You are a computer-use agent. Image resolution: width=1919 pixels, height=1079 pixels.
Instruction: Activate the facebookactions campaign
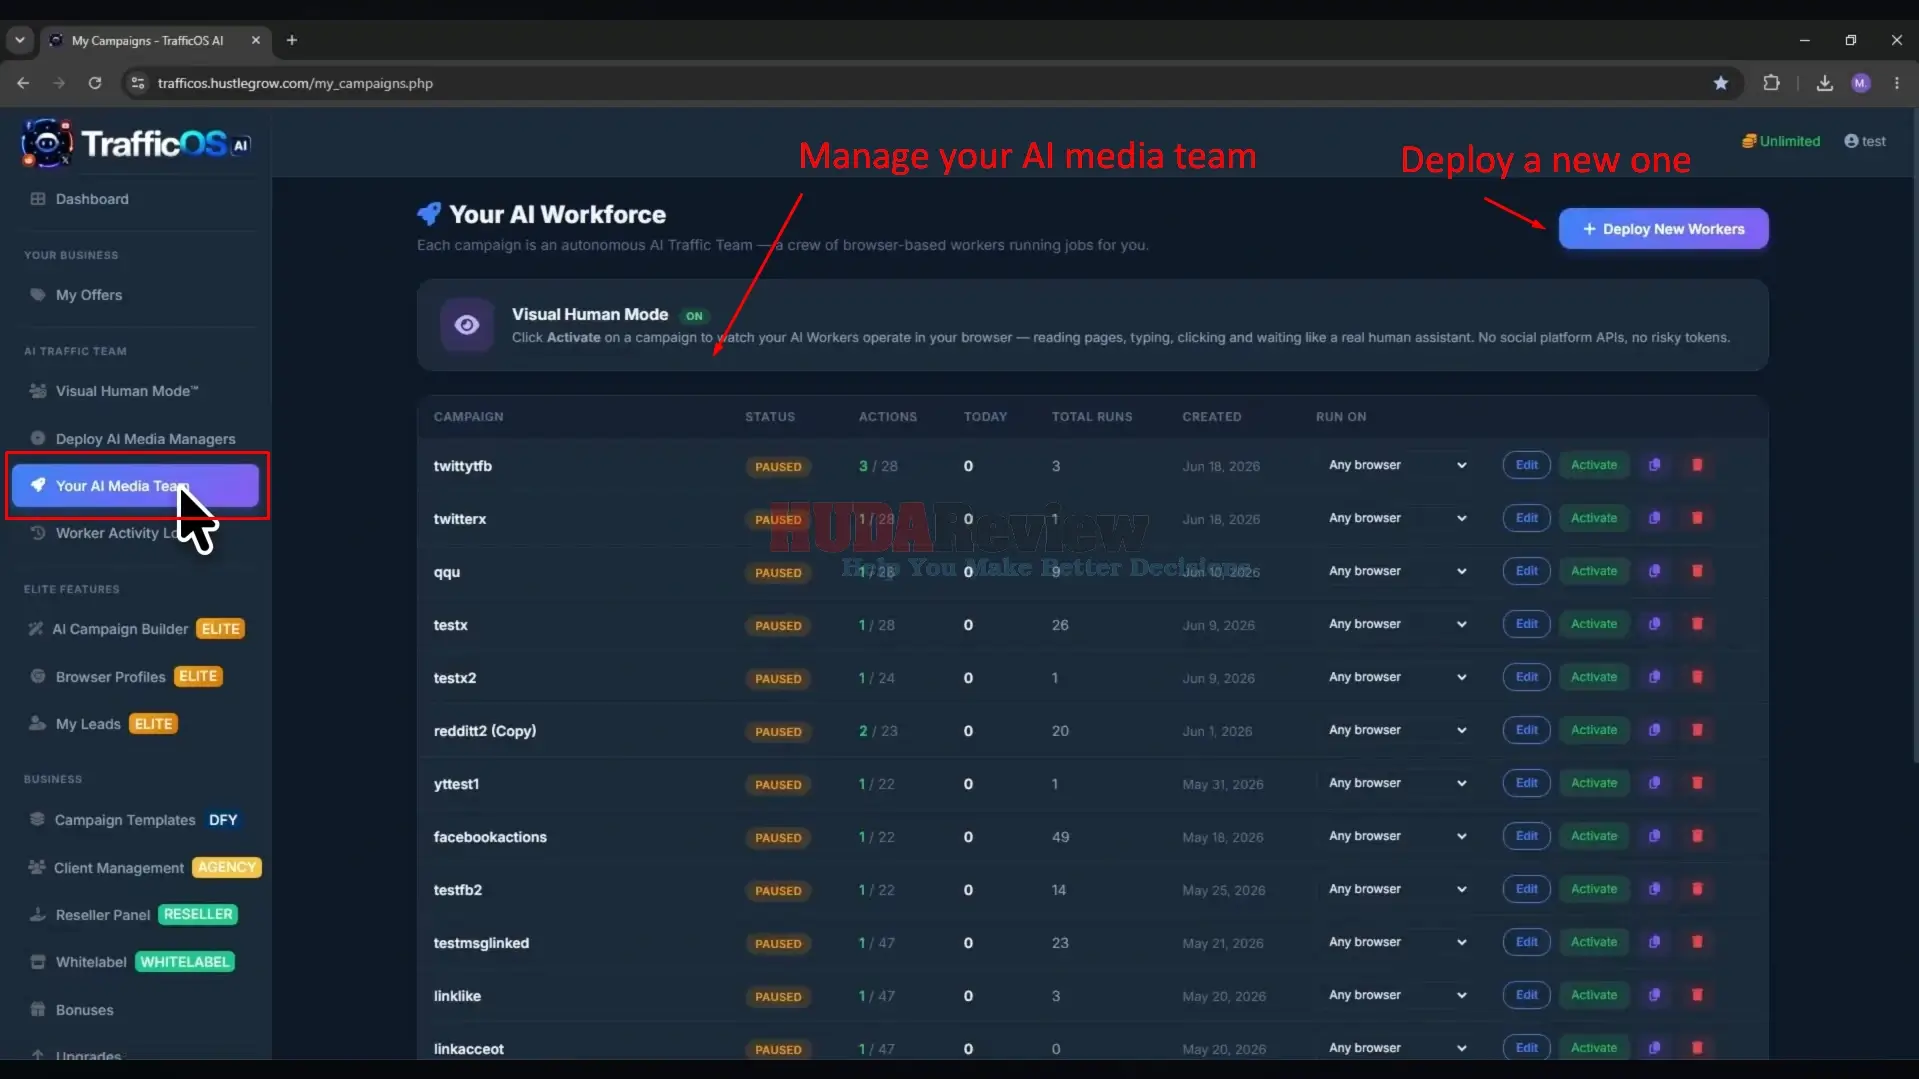pos(1593,836)
